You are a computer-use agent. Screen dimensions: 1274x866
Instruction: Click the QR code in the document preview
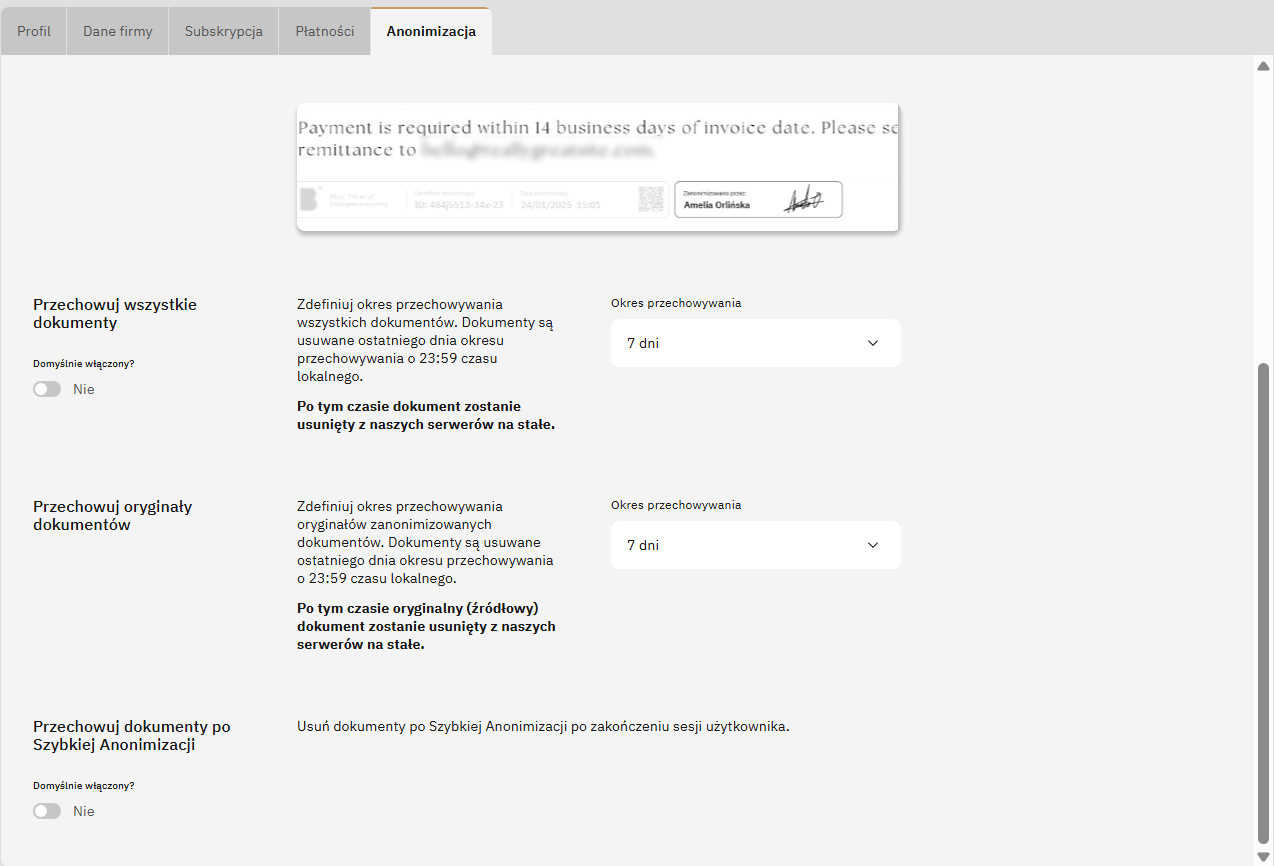point(652,199)
